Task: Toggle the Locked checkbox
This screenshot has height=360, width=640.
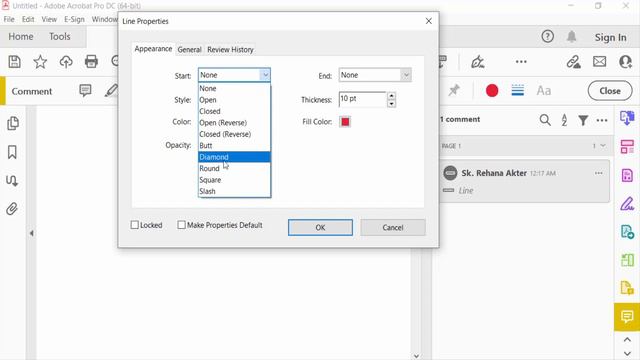Action: pos(135,225)
